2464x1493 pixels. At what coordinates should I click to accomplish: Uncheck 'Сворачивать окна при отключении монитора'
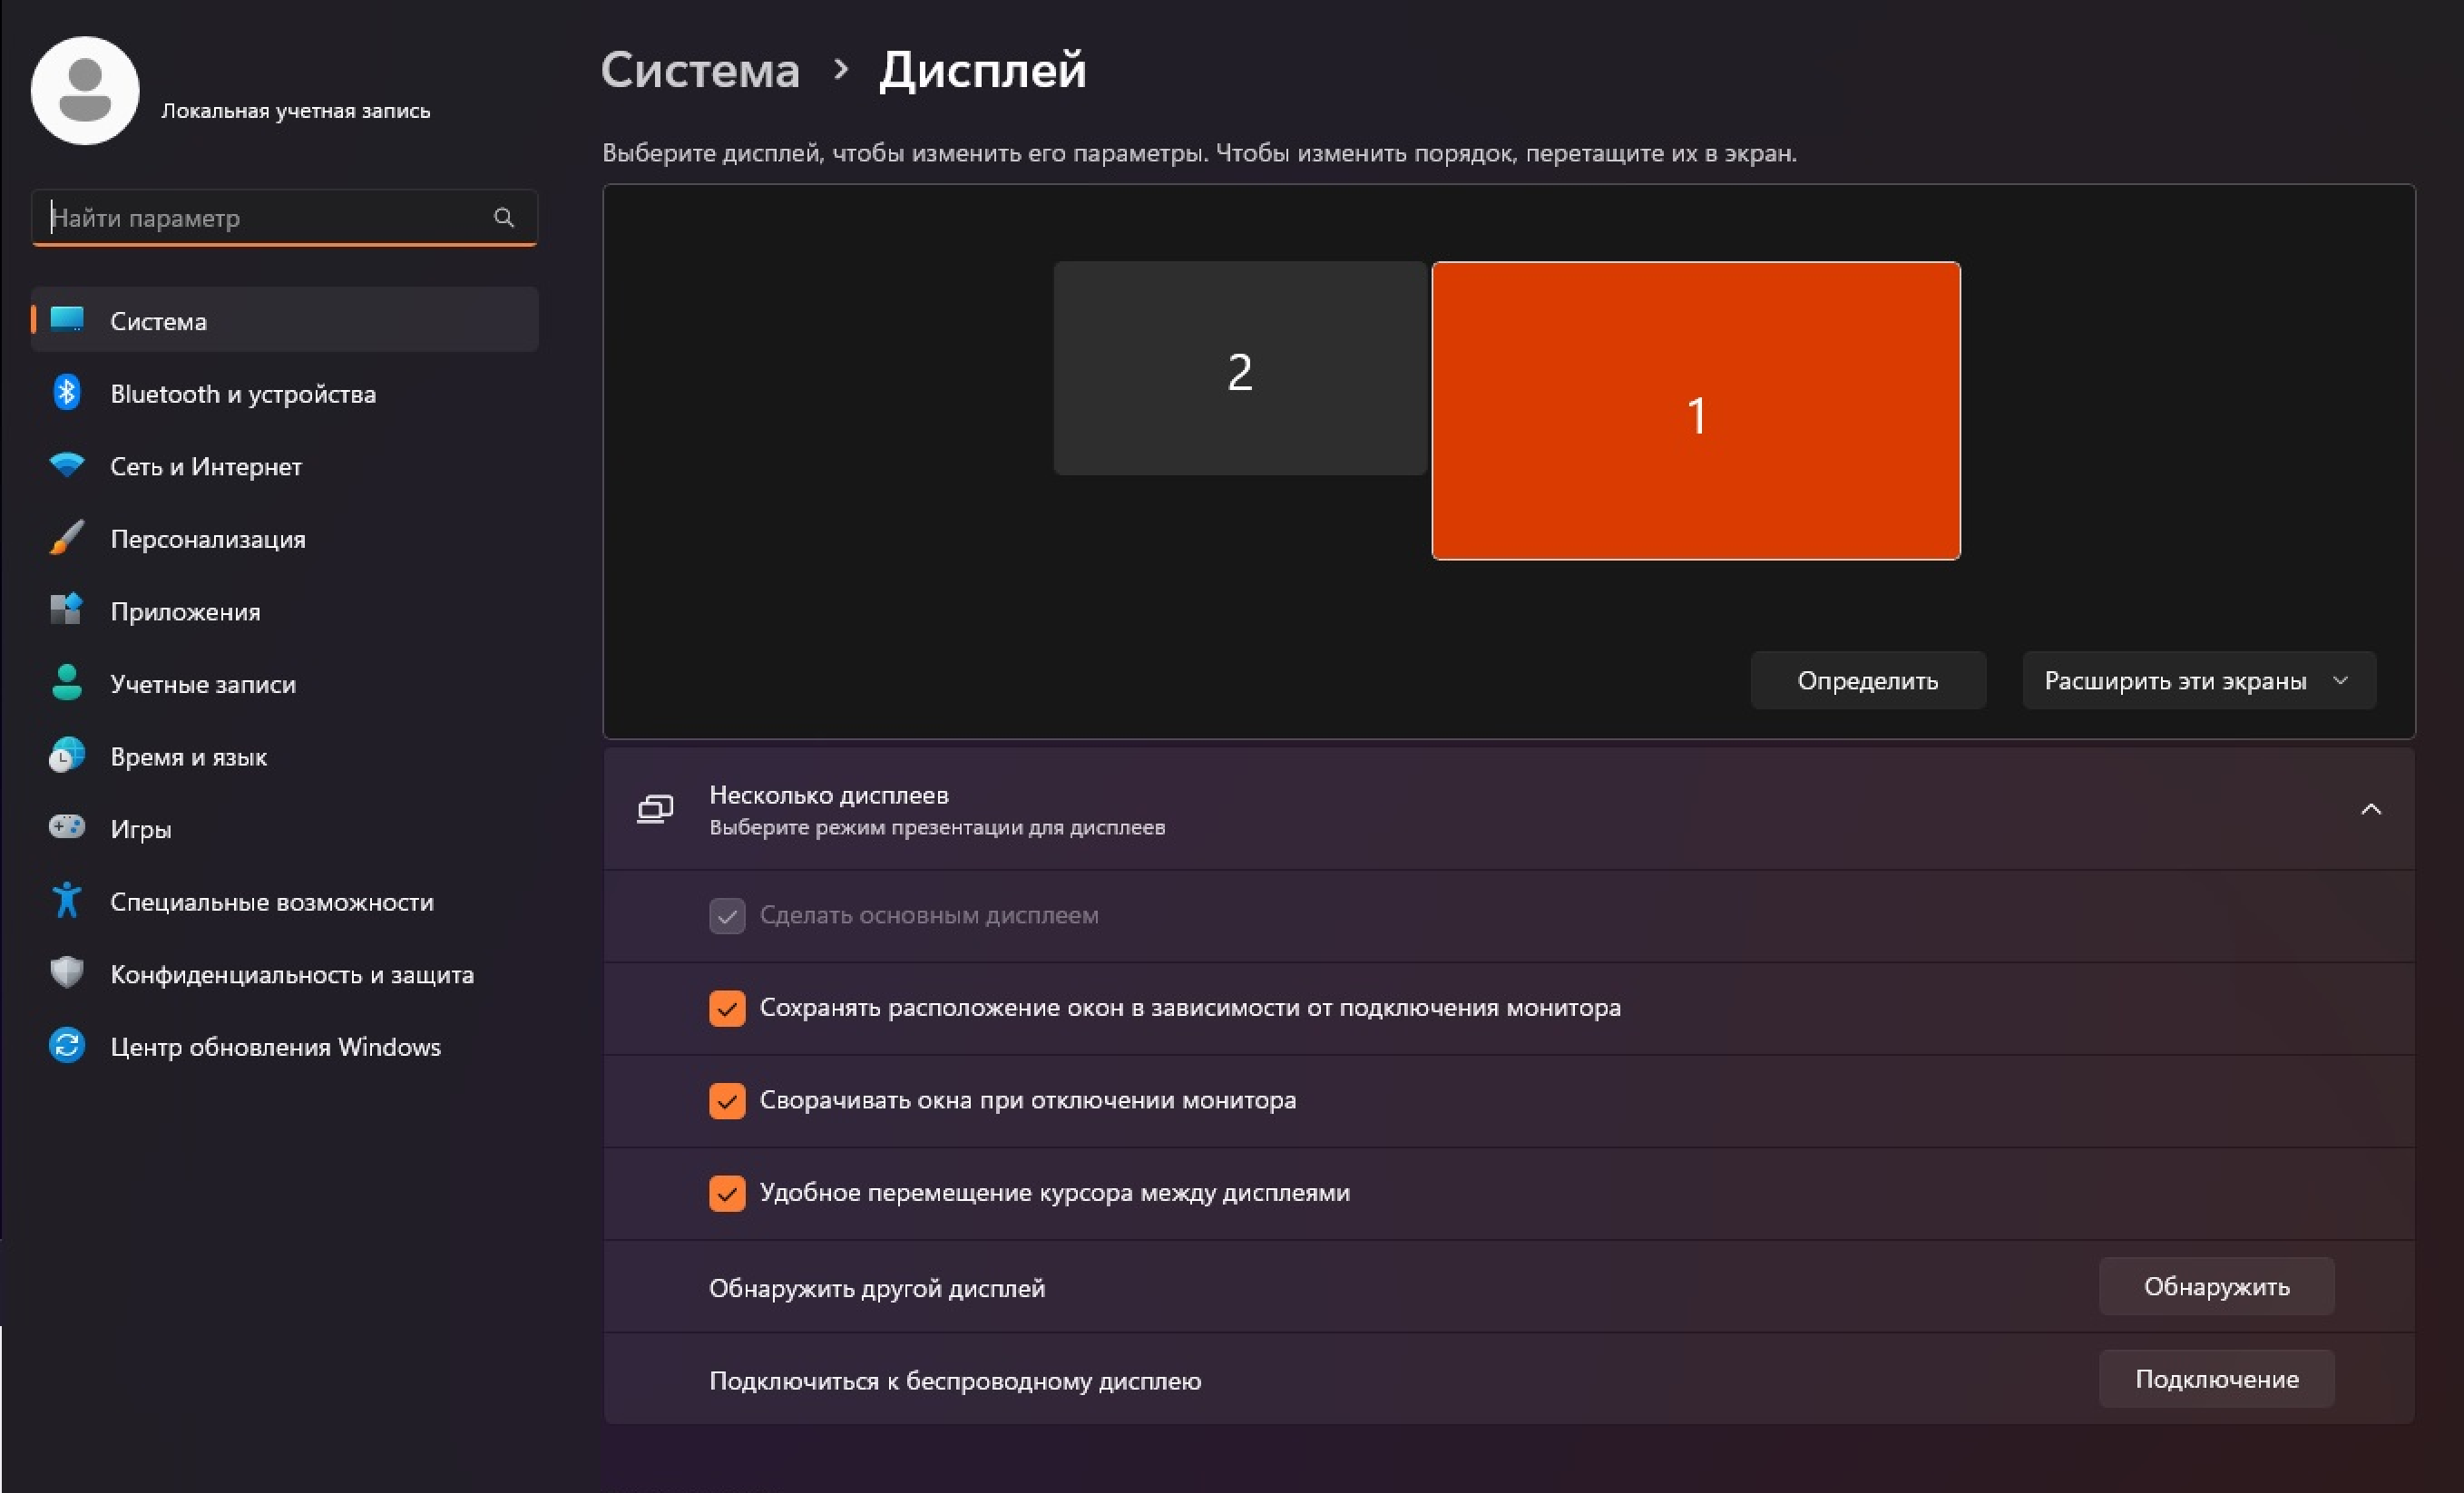pos(727,1100)
